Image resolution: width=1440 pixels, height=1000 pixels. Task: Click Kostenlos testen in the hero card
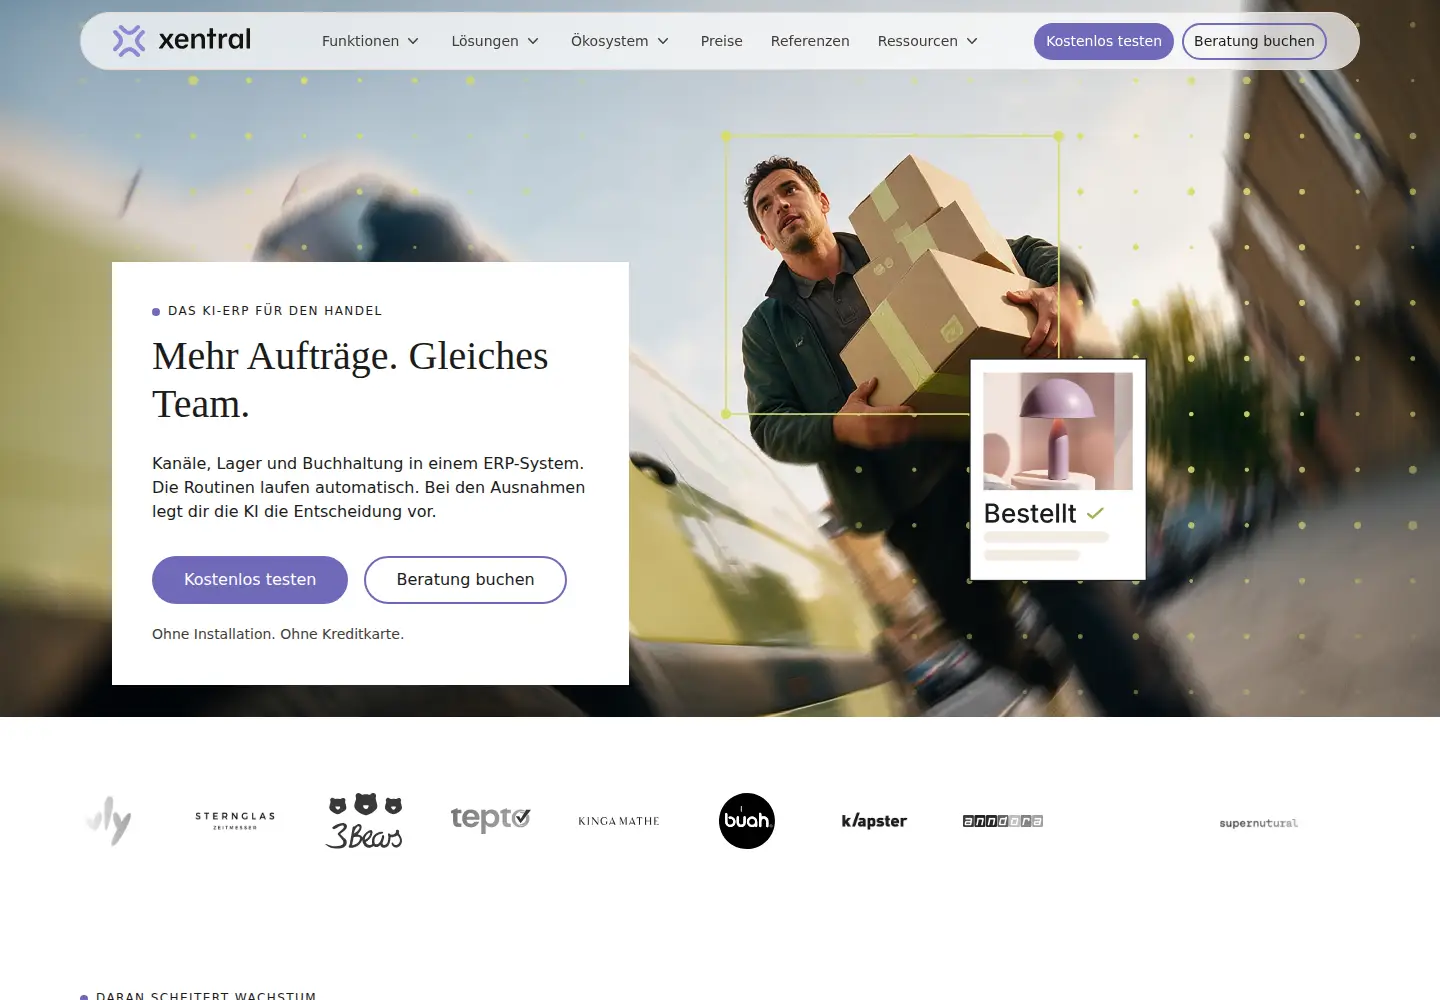pyautogui.click(x=250, y=580)
